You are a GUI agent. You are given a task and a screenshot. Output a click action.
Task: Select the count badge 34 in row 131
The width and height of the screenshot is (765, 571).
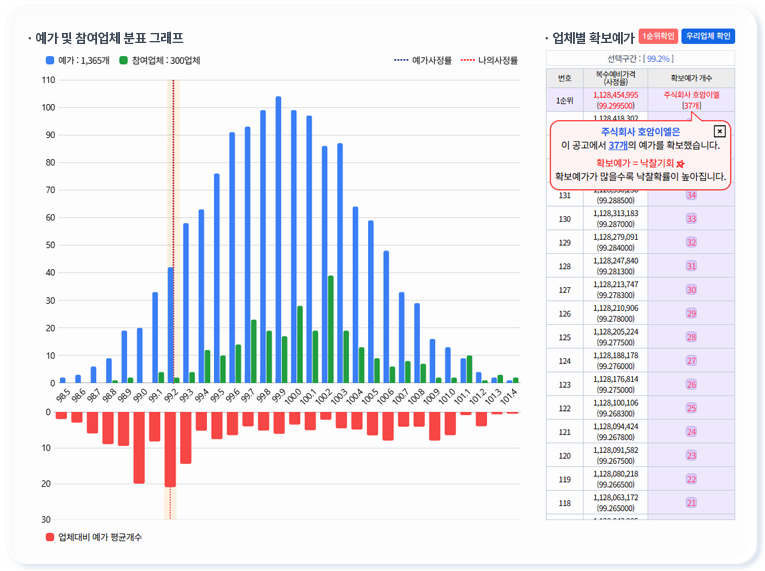691,195
